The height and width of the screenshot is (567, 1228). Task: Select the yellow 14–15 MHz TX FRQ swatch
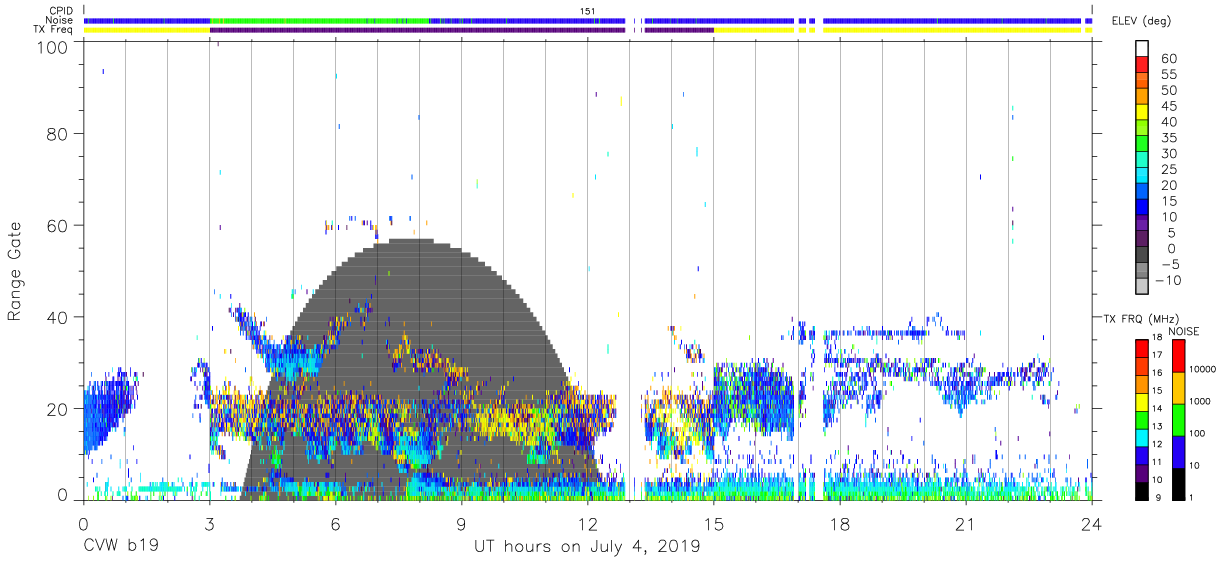[x=1142, y=400]
